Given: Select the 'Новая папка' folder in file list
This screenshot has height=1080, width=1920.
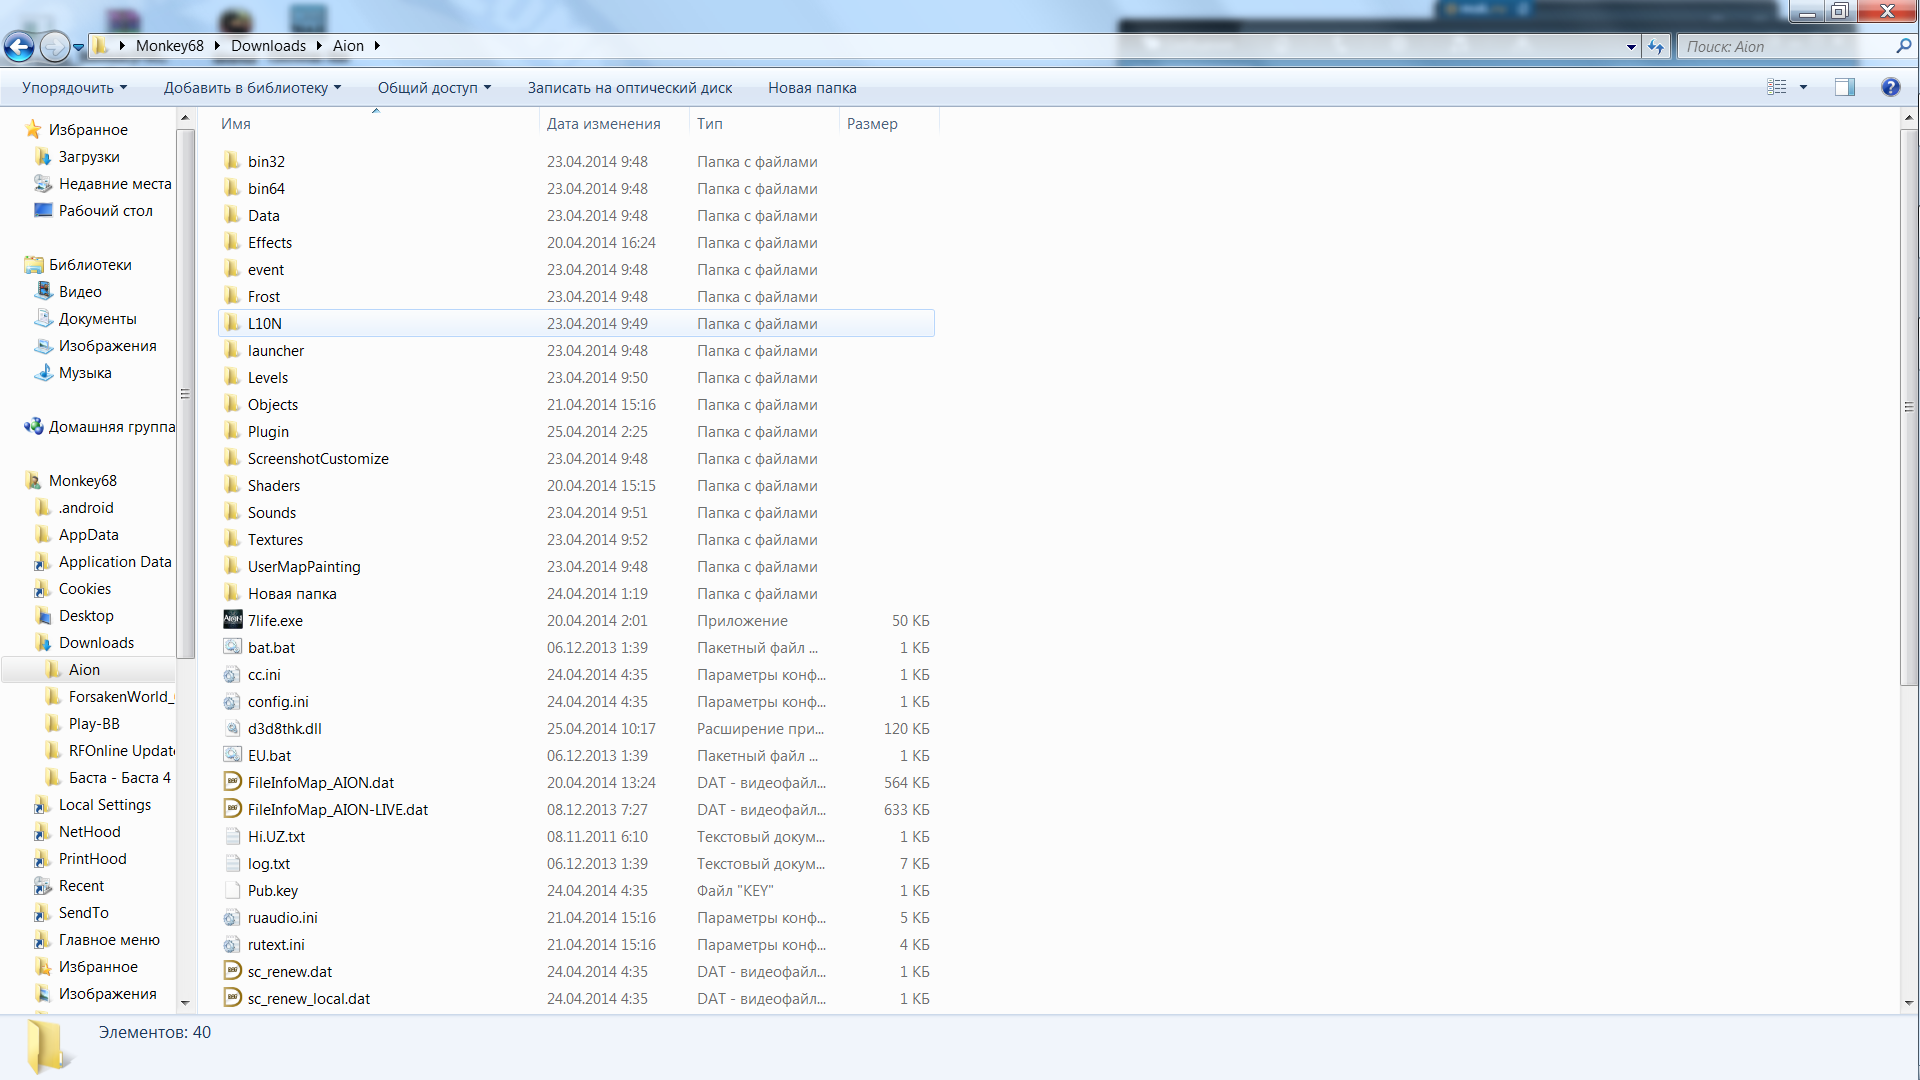Looking at the screenshot, I should coord(292,593).
